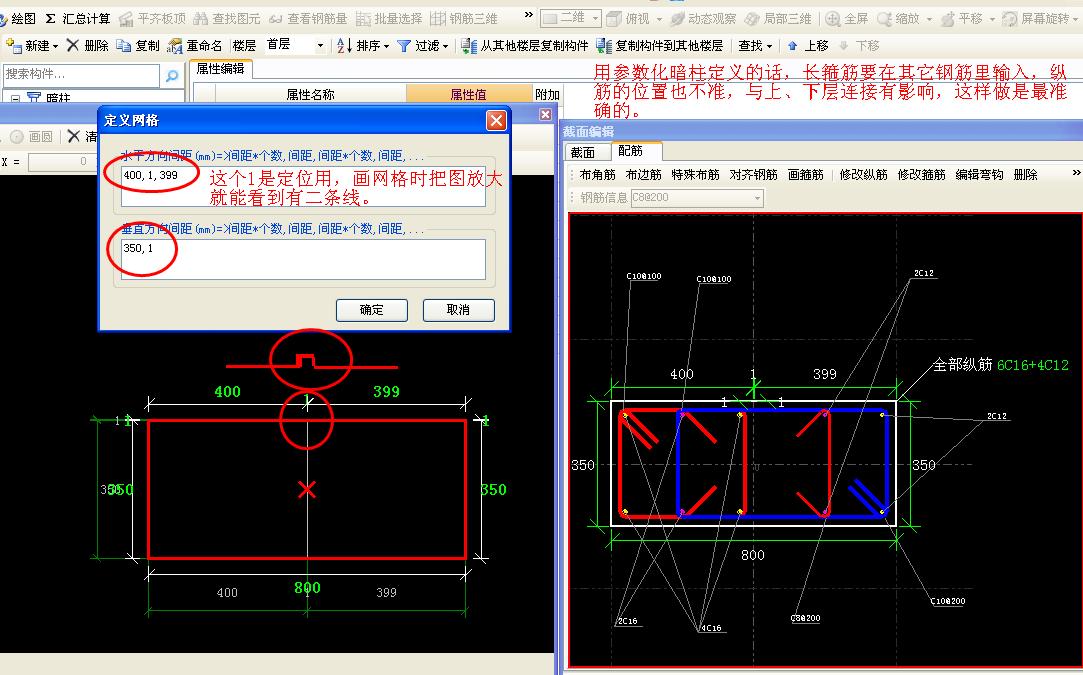Move component up with 上移
Image resolution: width=1083 pixels, height=675 pixels.
click(807, 46)
